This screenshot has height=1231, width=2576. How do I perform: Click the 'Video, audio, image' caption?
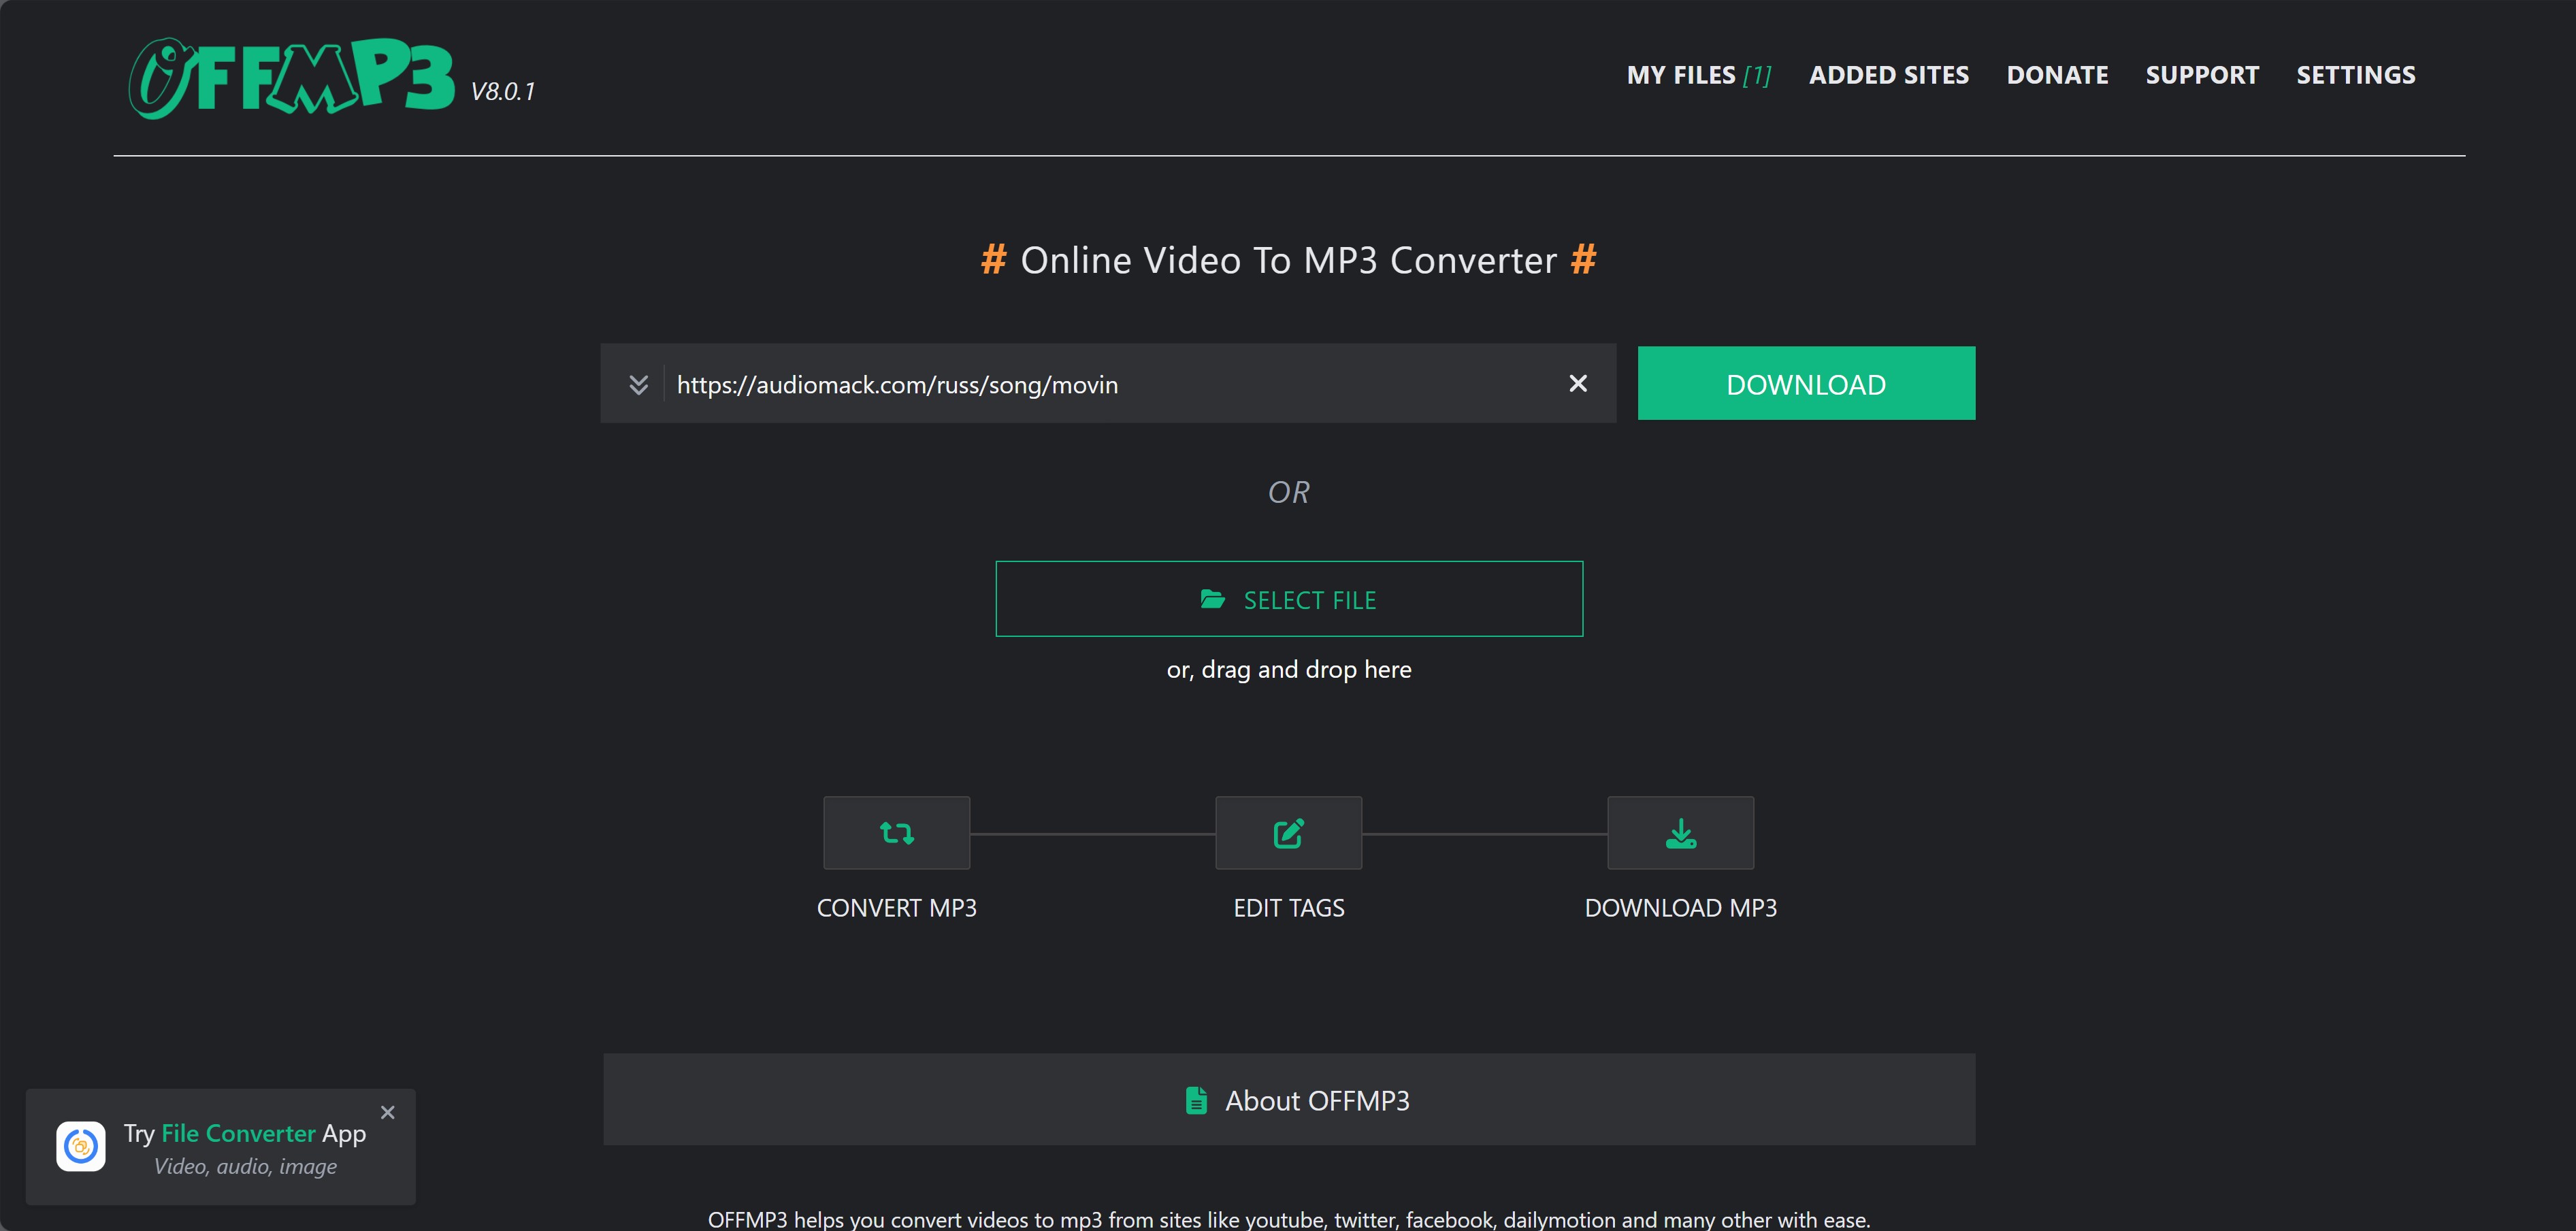click(x=245, y=1166)
